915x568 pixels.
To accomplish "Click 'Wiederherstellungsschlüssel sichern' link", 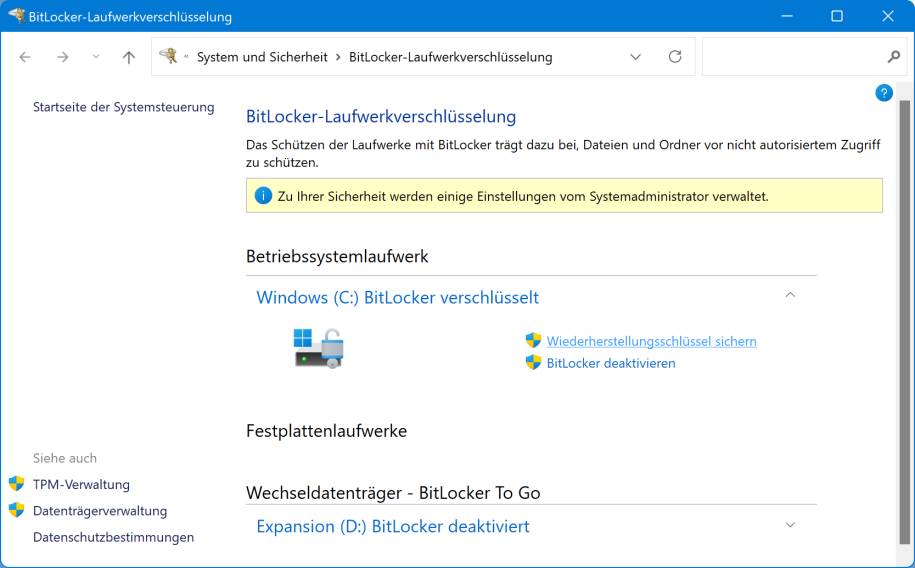I will 651,342.
